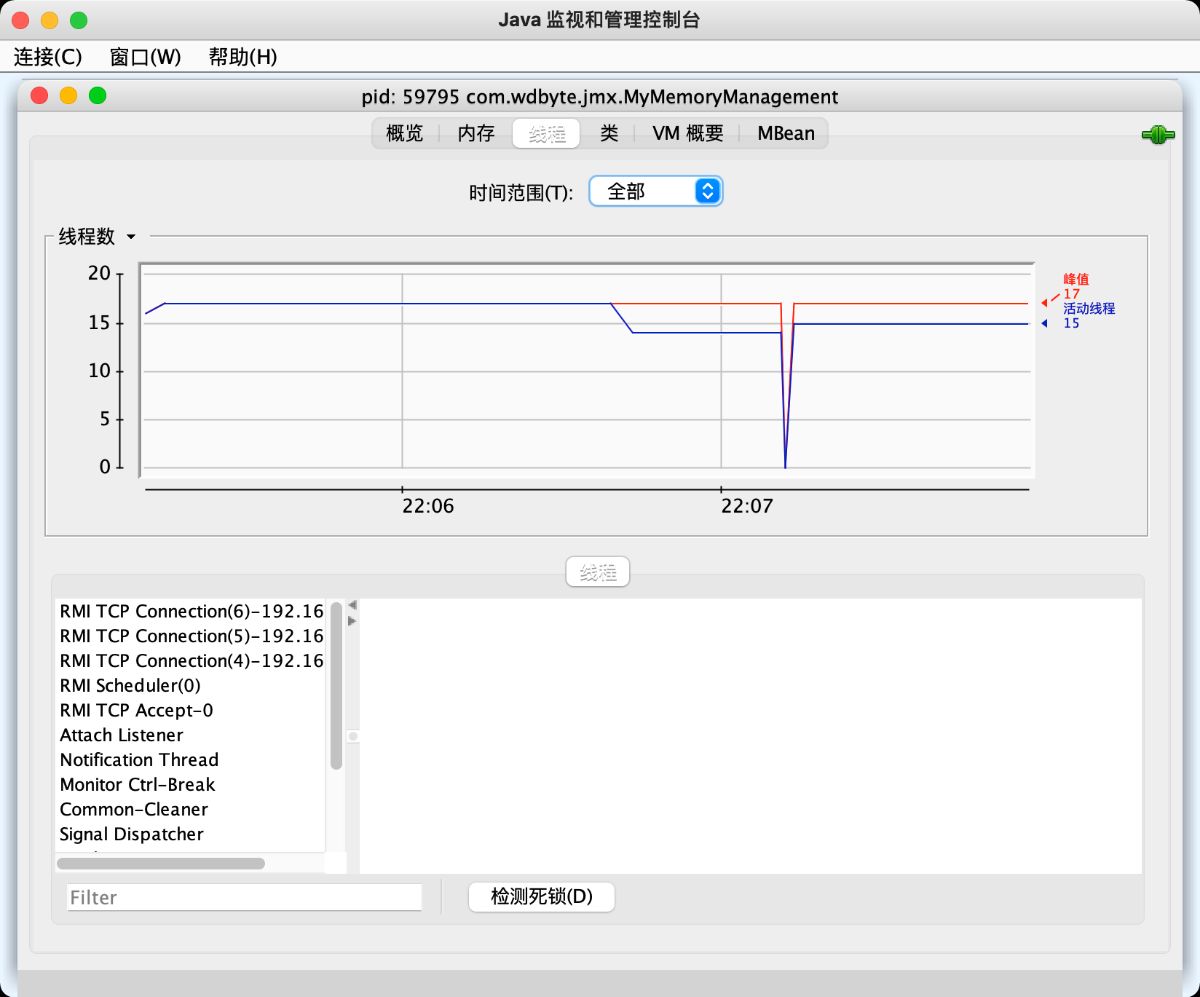Viewport: 1200px width, 997px height.
Task: Open the 连接(C) menu
Action: 48,57
